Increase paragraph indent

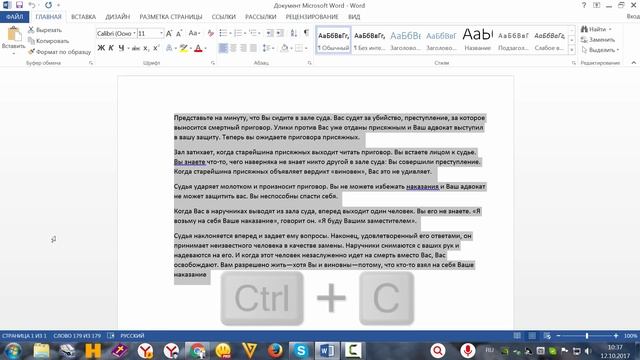pos(280,33)
